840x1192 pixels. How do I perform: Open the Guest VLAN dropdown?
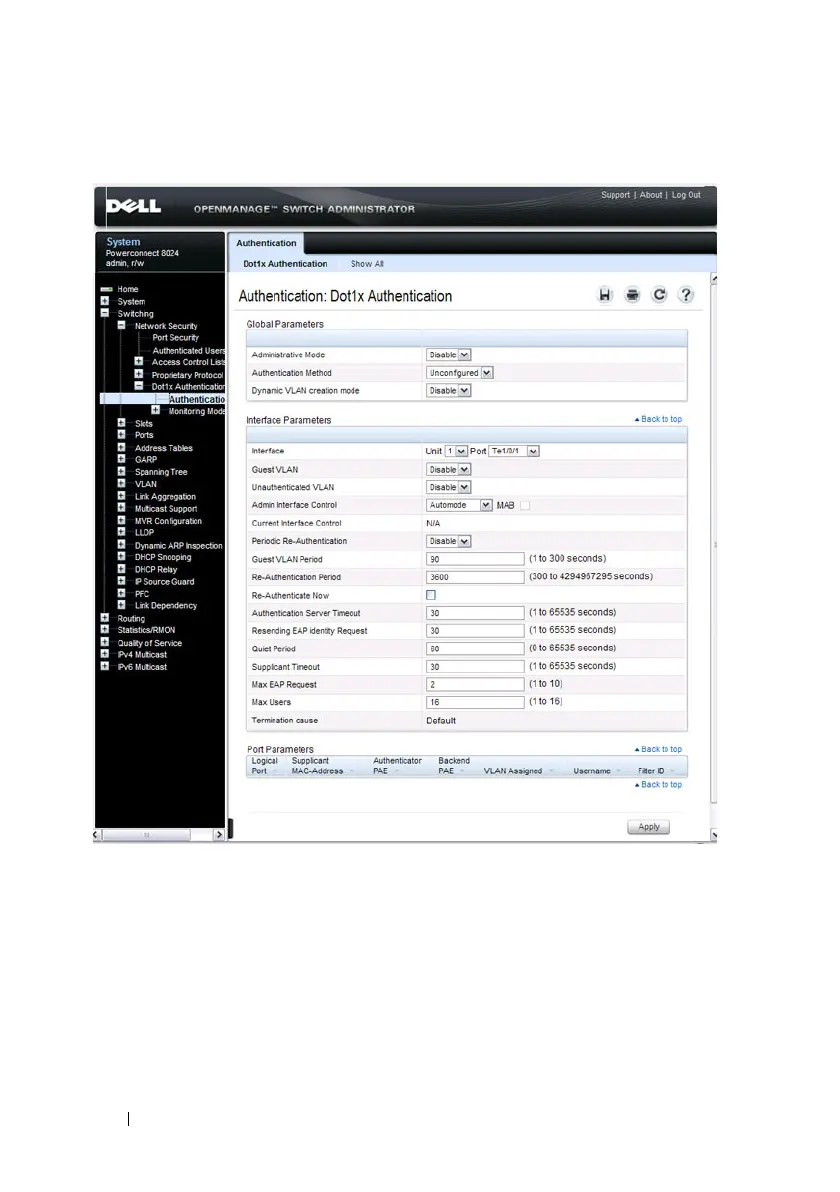[x=449, y=470]
